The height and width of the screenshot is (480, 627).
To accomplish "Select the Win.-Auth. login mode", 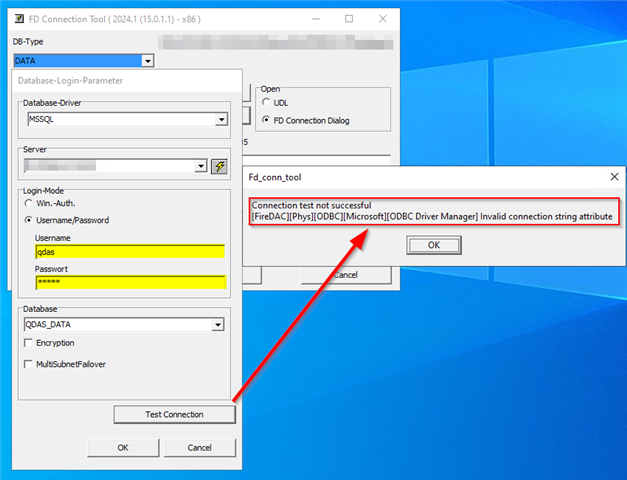I will 28,203.
